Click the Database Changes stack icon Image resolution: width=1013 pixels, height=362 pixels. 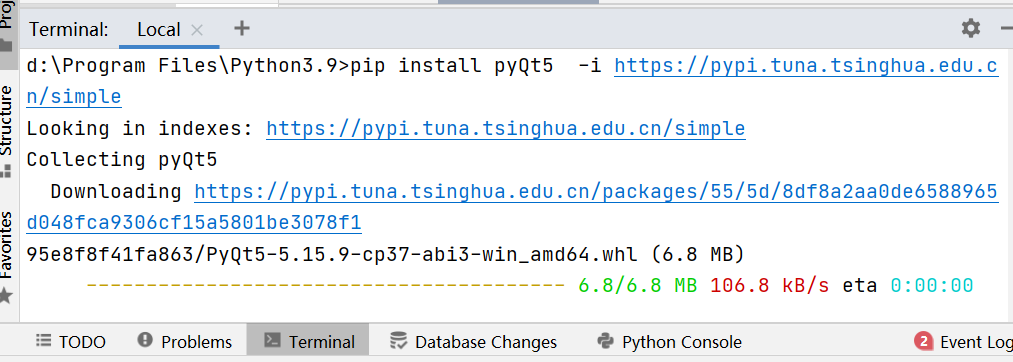398,341
